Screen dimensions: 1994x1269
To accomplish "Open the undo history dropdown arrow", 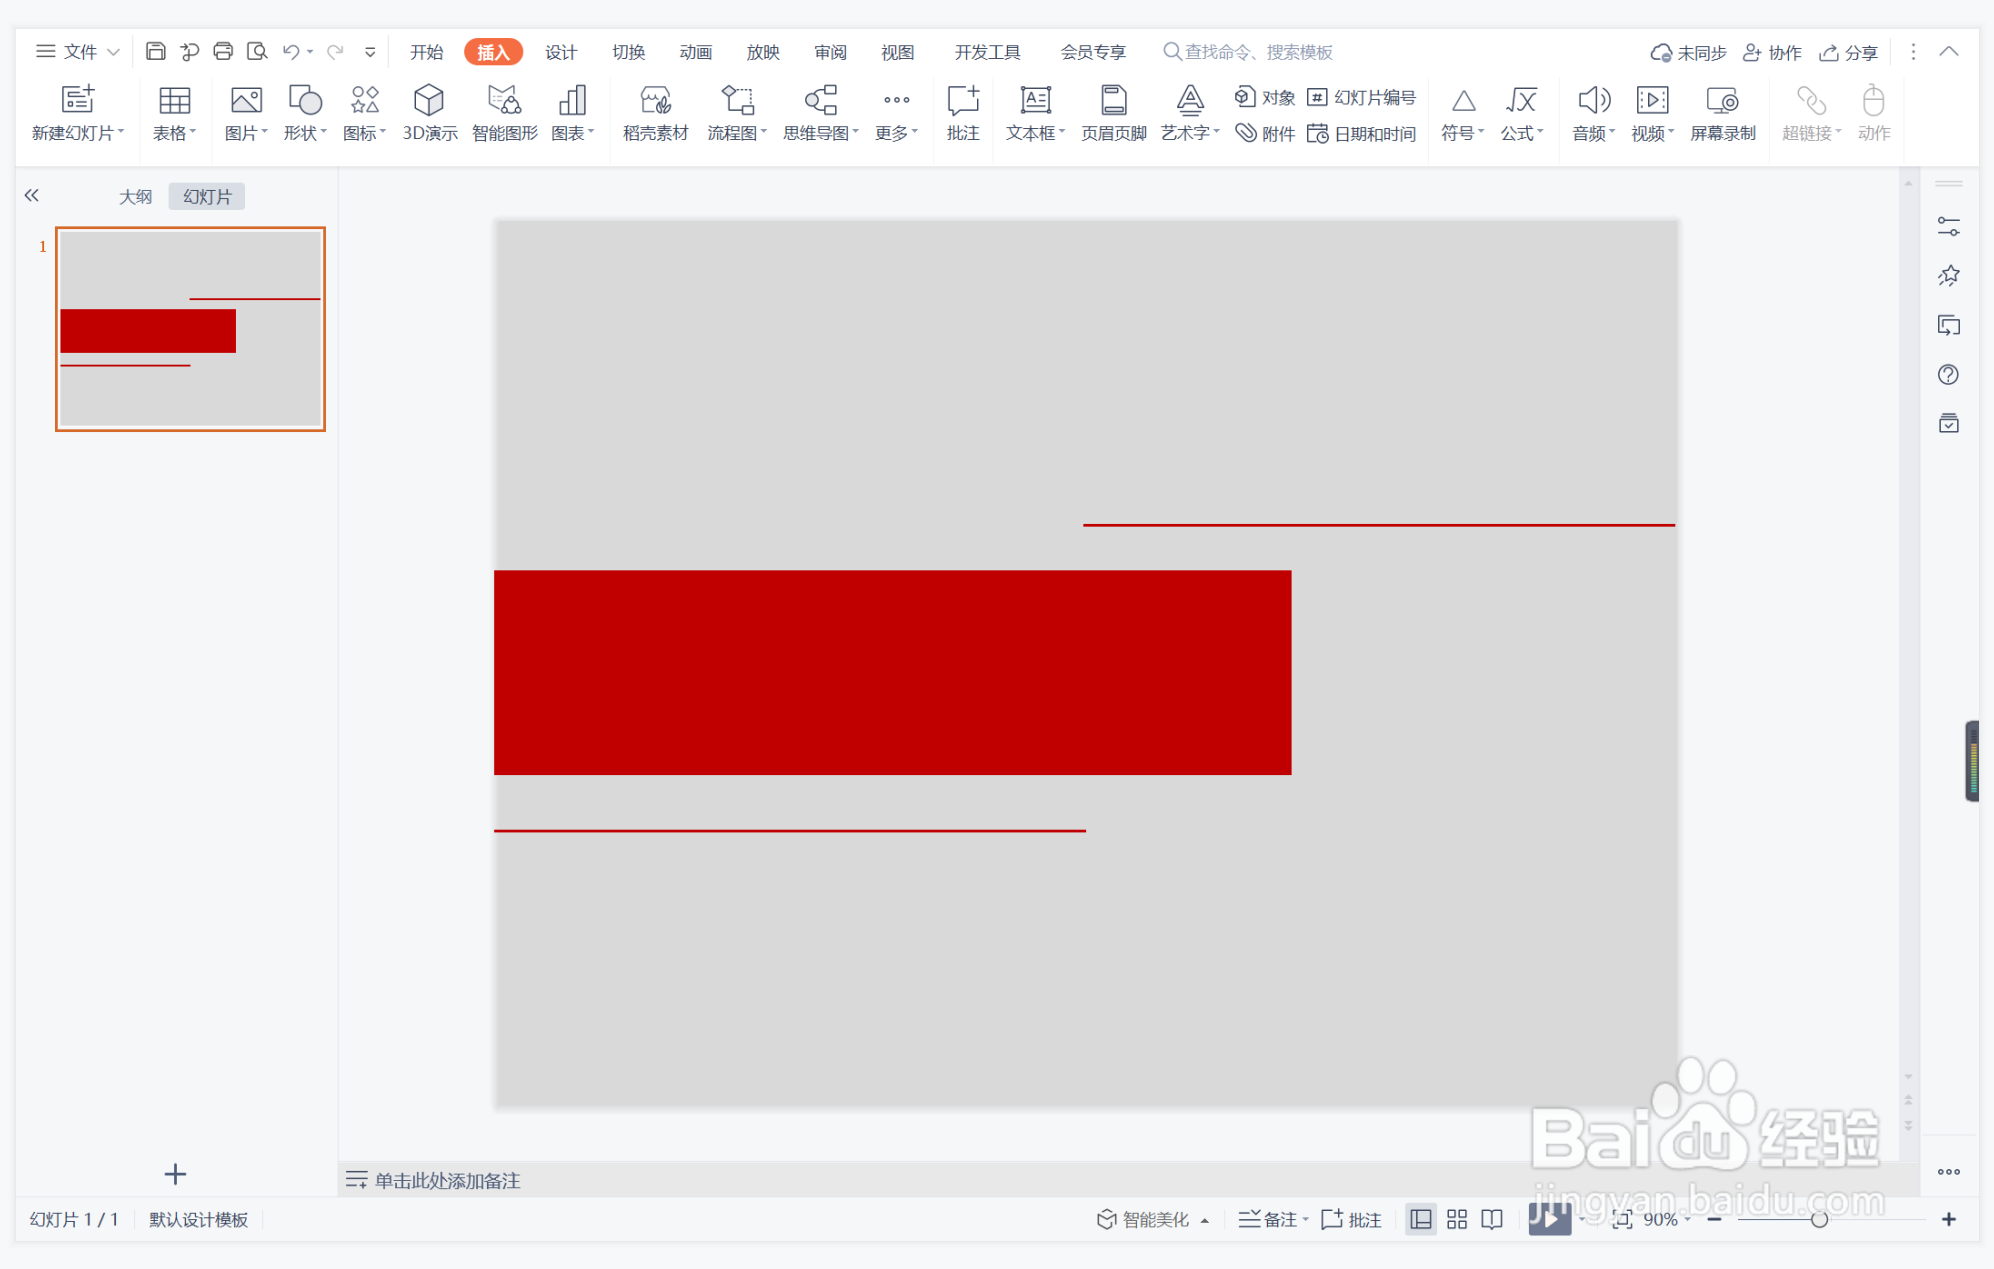I will click(310, 51).
